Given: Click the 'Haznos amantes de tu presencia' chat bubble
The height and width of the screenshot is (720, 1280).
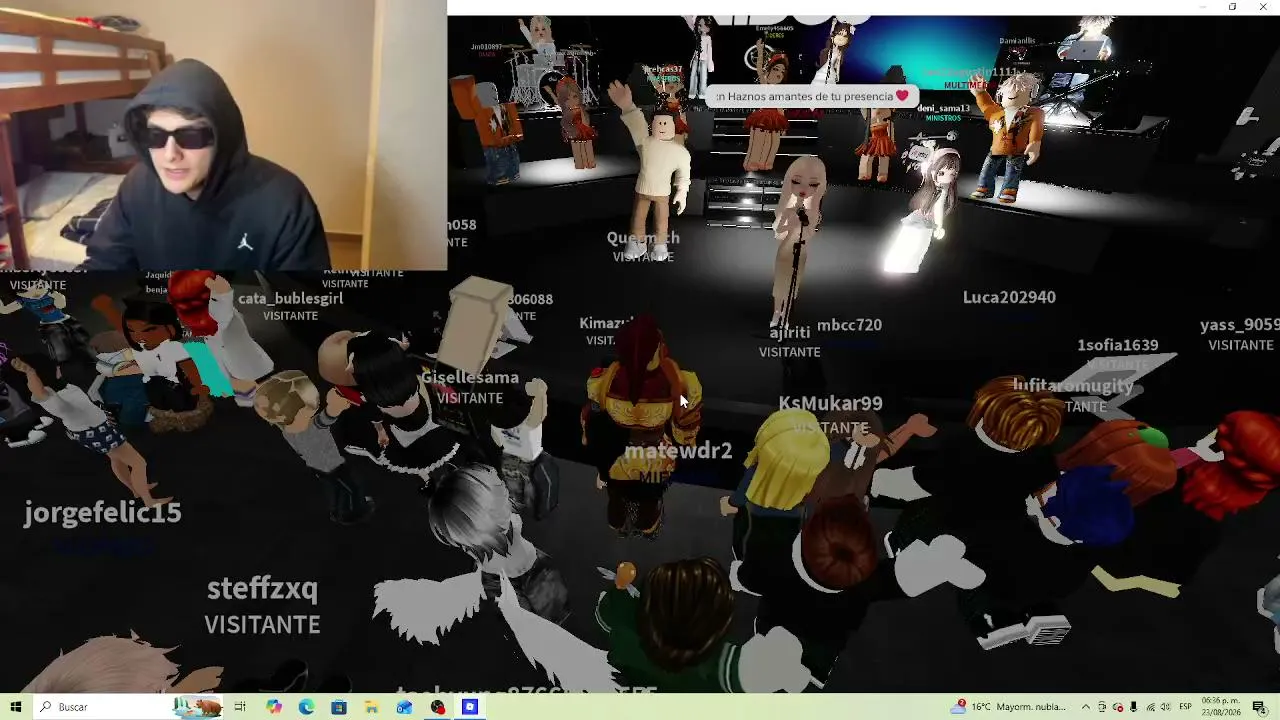Looking at the screenshot, I should click(813, 96).
